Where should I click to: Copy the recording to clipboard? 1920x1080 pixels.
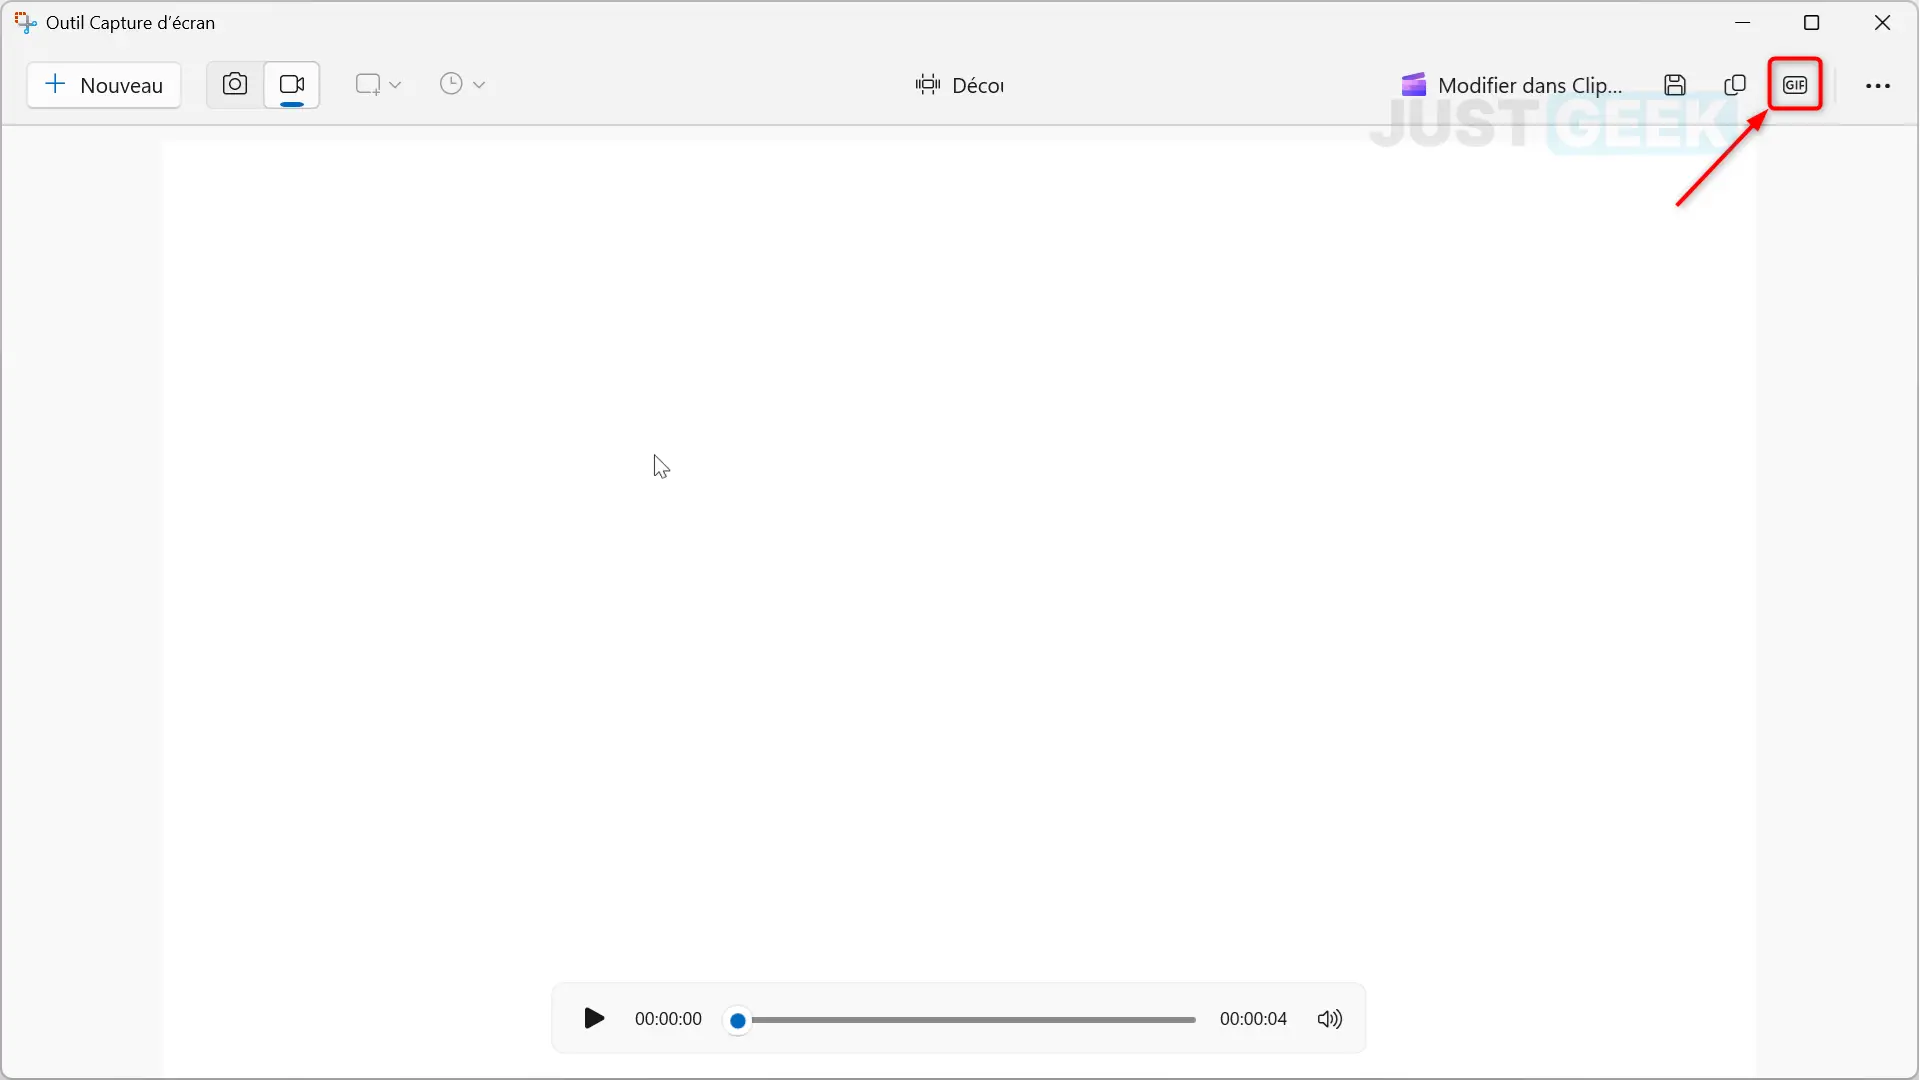coord(1735,85)
